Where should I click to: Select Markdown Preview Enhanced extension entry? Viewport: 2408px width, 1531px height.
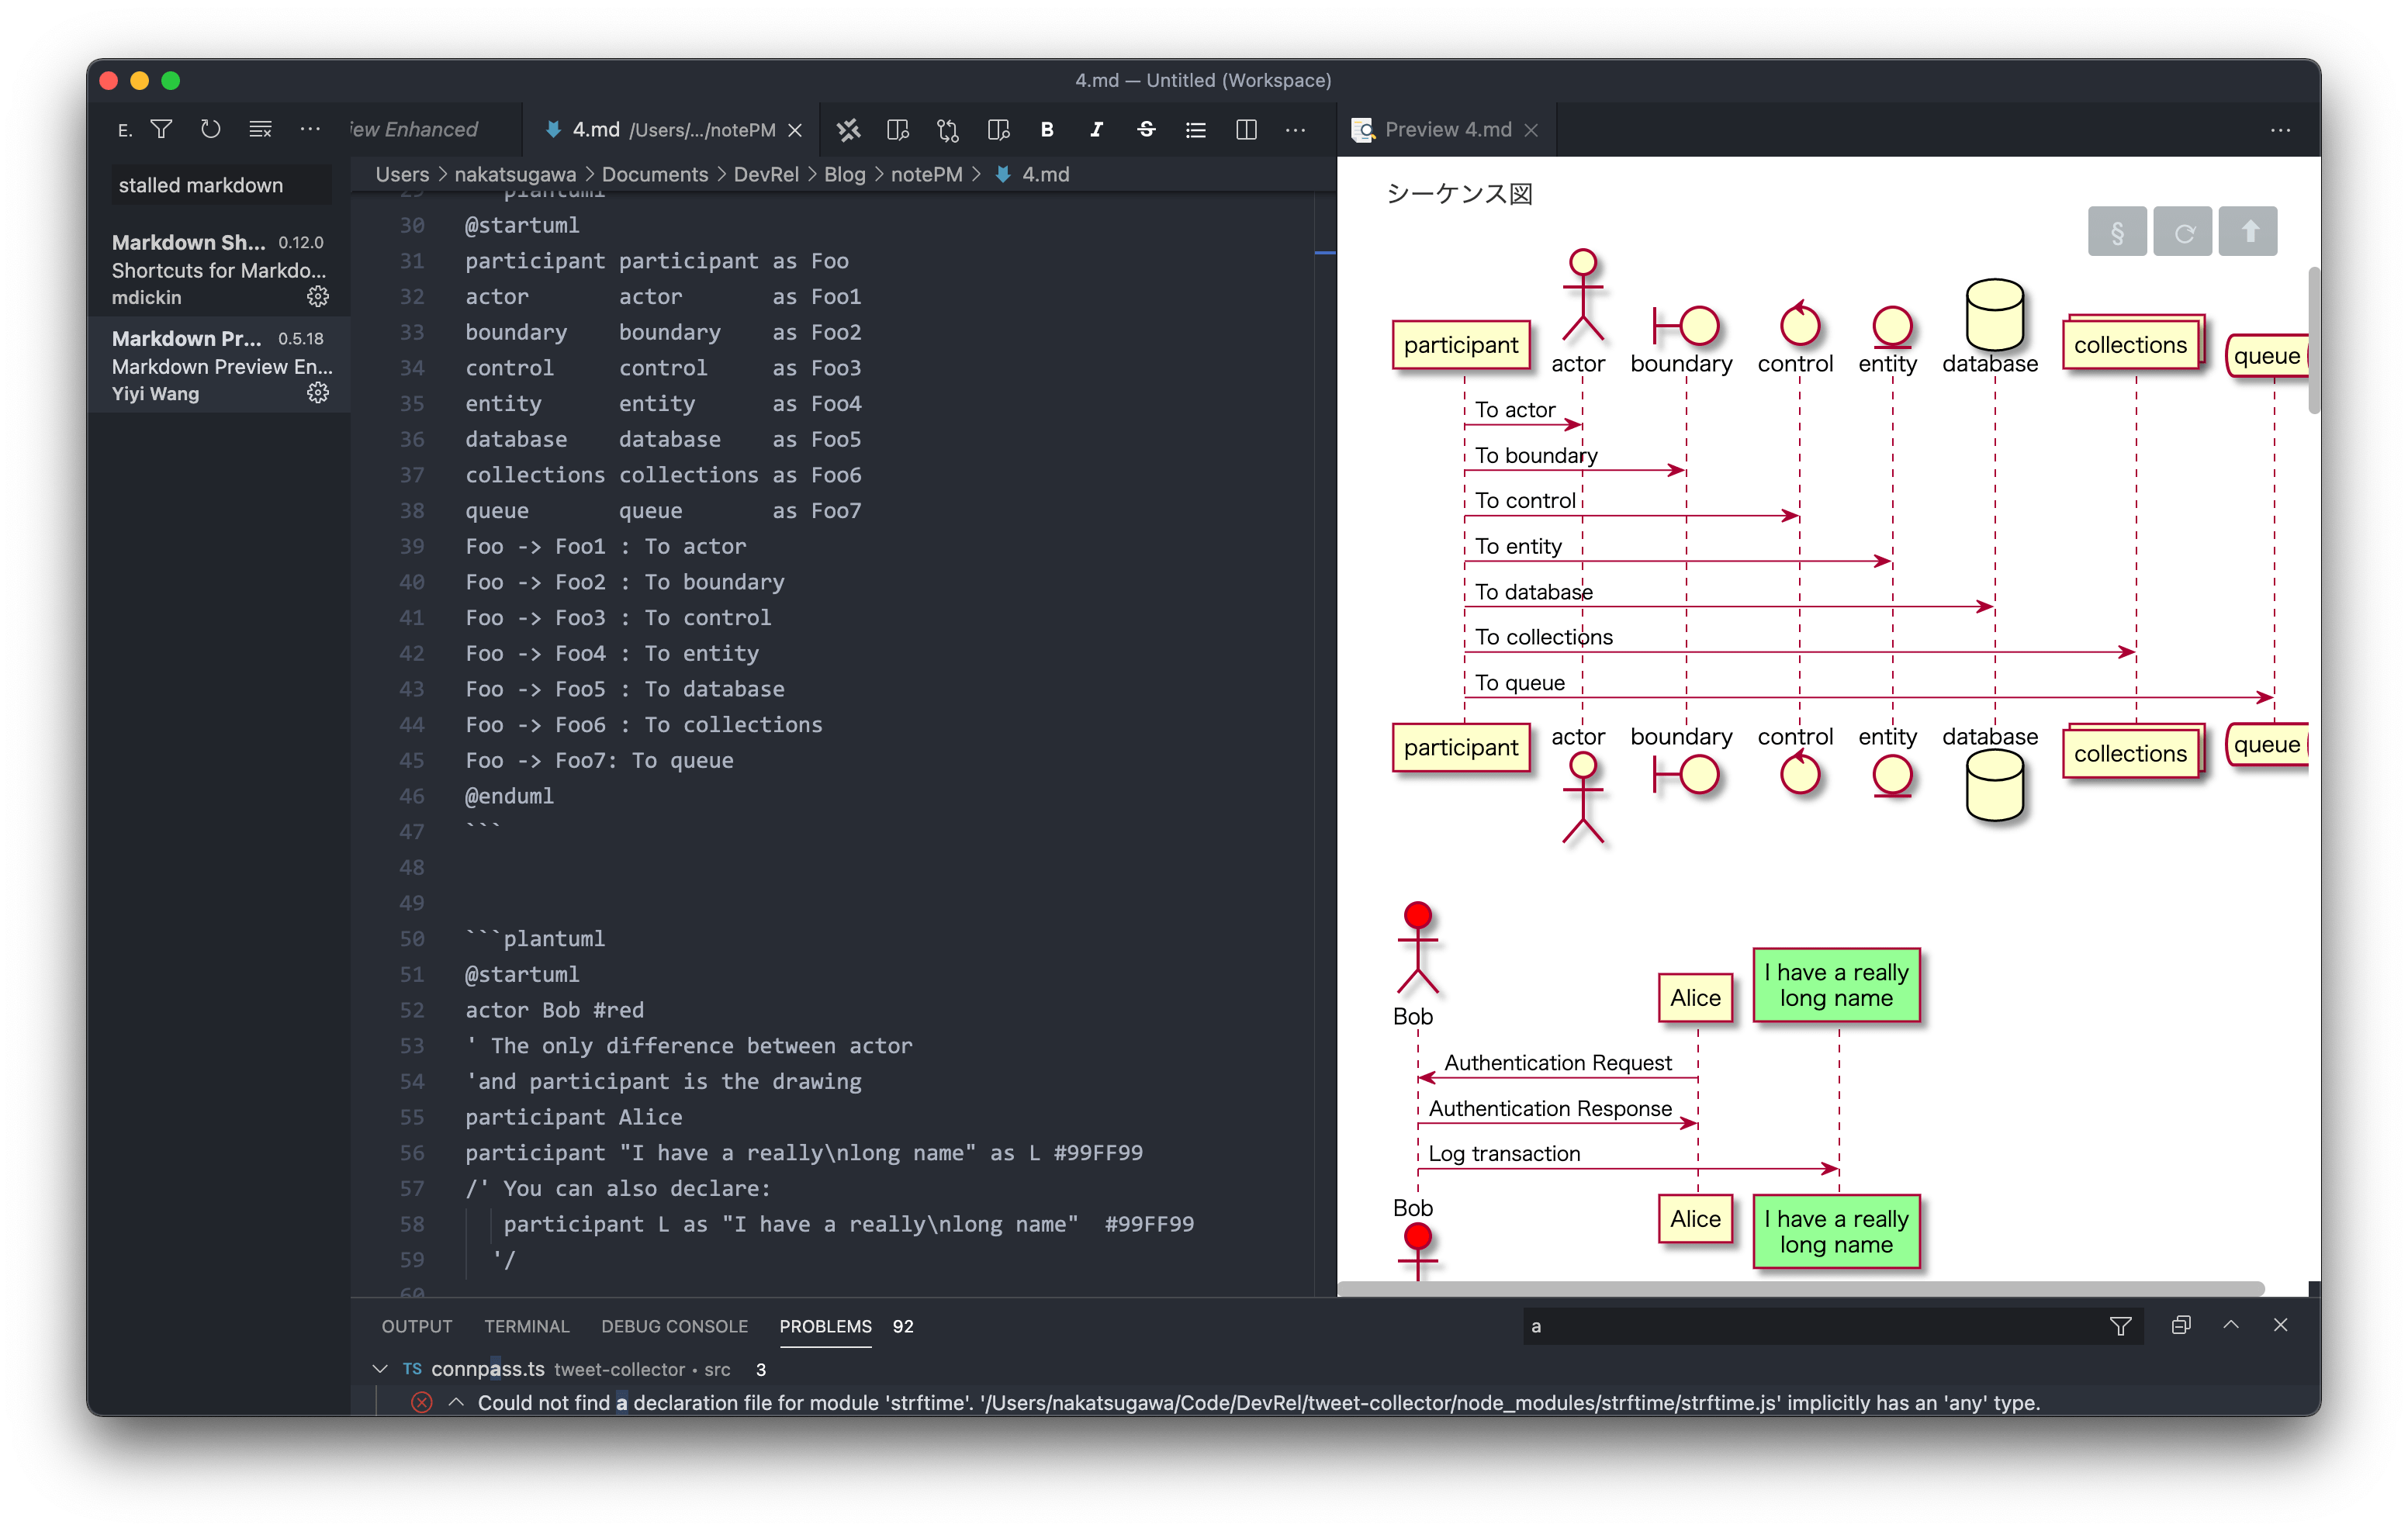pyautogui.click(x=220, y=366)
